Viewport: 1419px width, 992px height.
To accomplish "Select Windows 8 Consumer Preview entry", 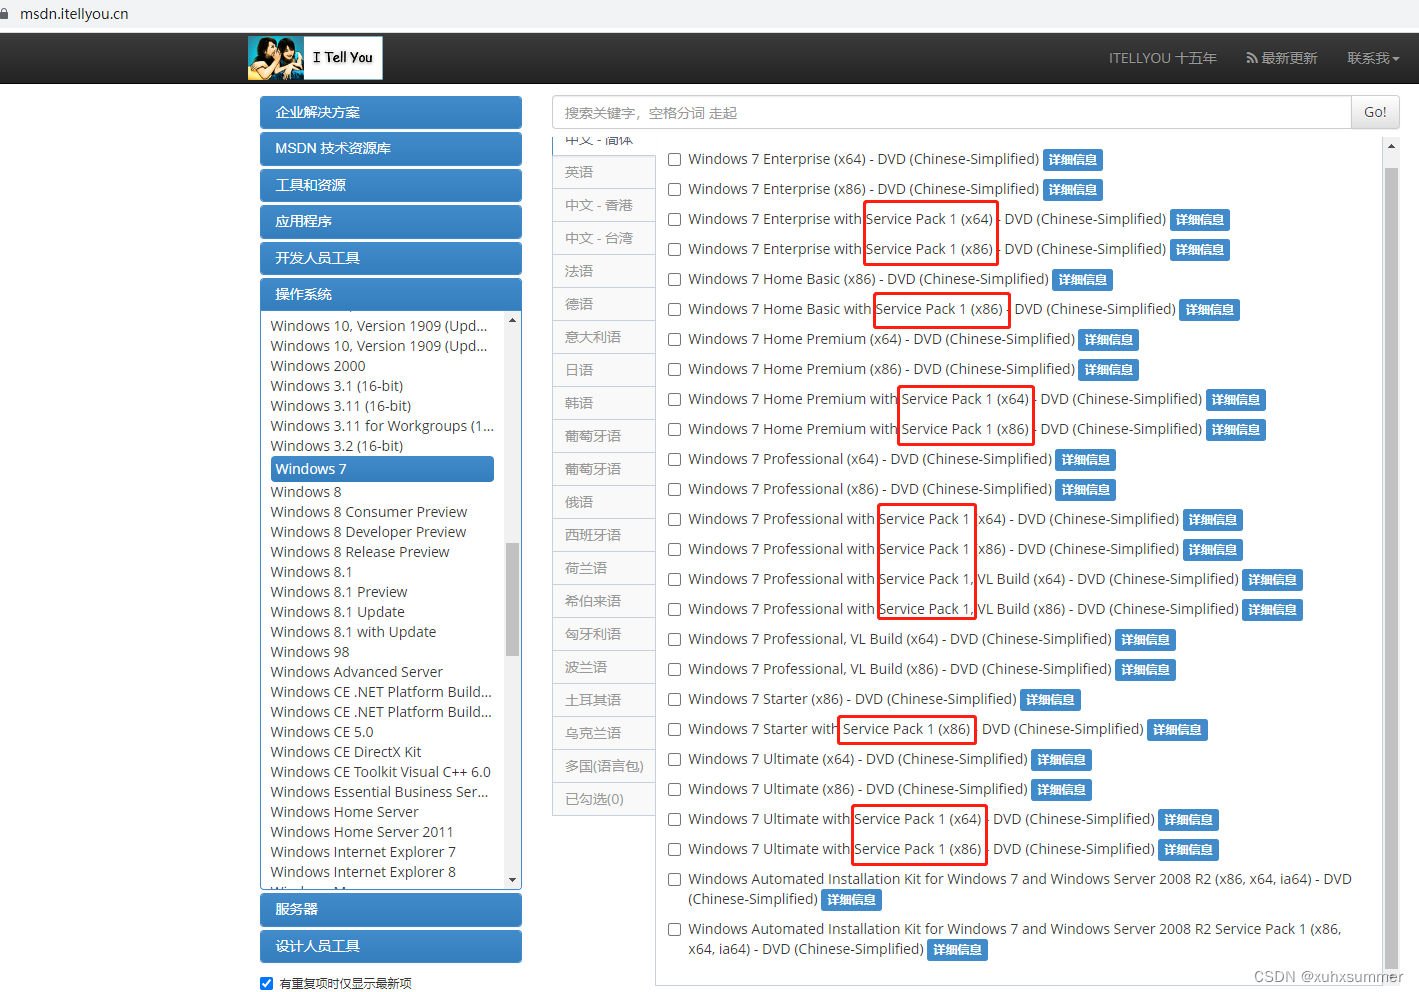I will click(369, 512).
